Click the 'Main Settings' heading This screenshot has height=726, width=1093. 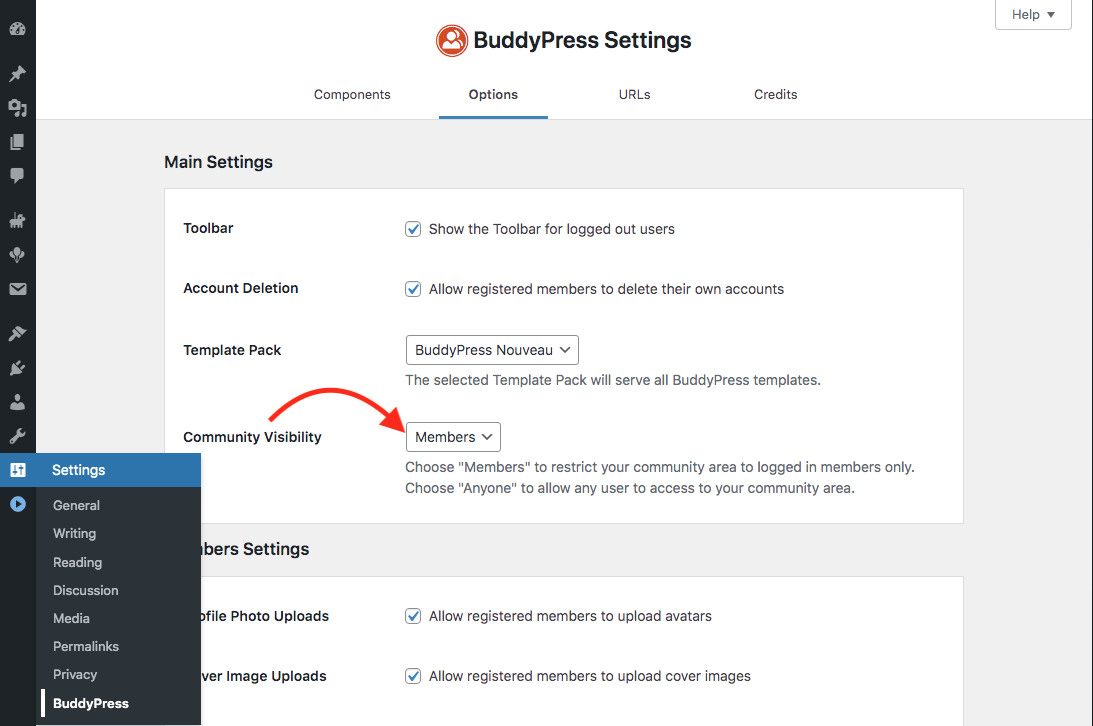pos(218,162)
